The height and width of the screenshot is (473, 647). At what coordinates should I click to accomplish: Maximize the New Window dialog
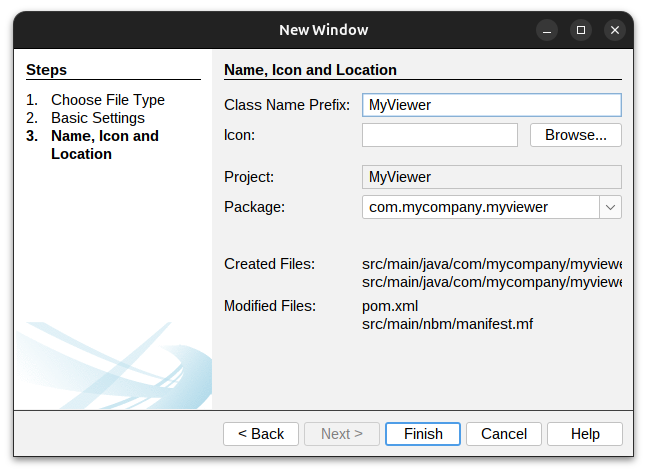click(581, 30)
